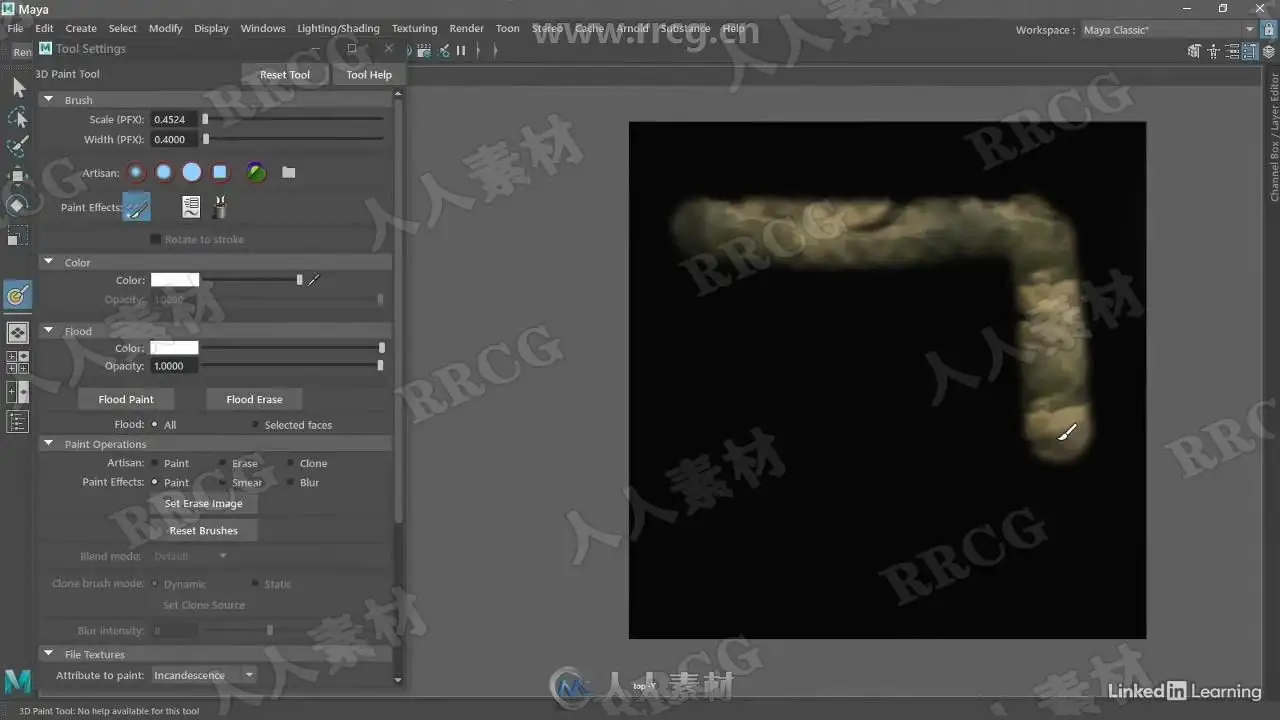Open the Arnold menu
The height and width of the screenshot is (720, 1280).
(633, 28)
